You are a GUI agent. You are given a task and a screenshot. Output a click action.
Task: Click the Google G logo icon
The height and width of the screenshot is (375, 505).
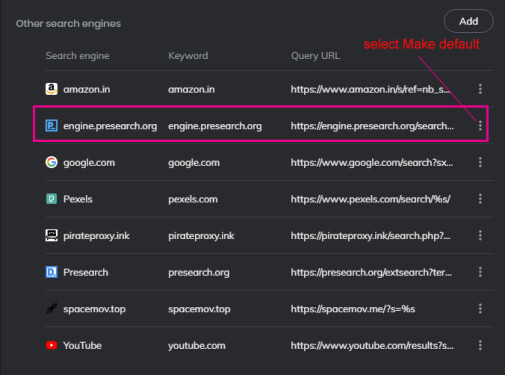click(51, 162)
